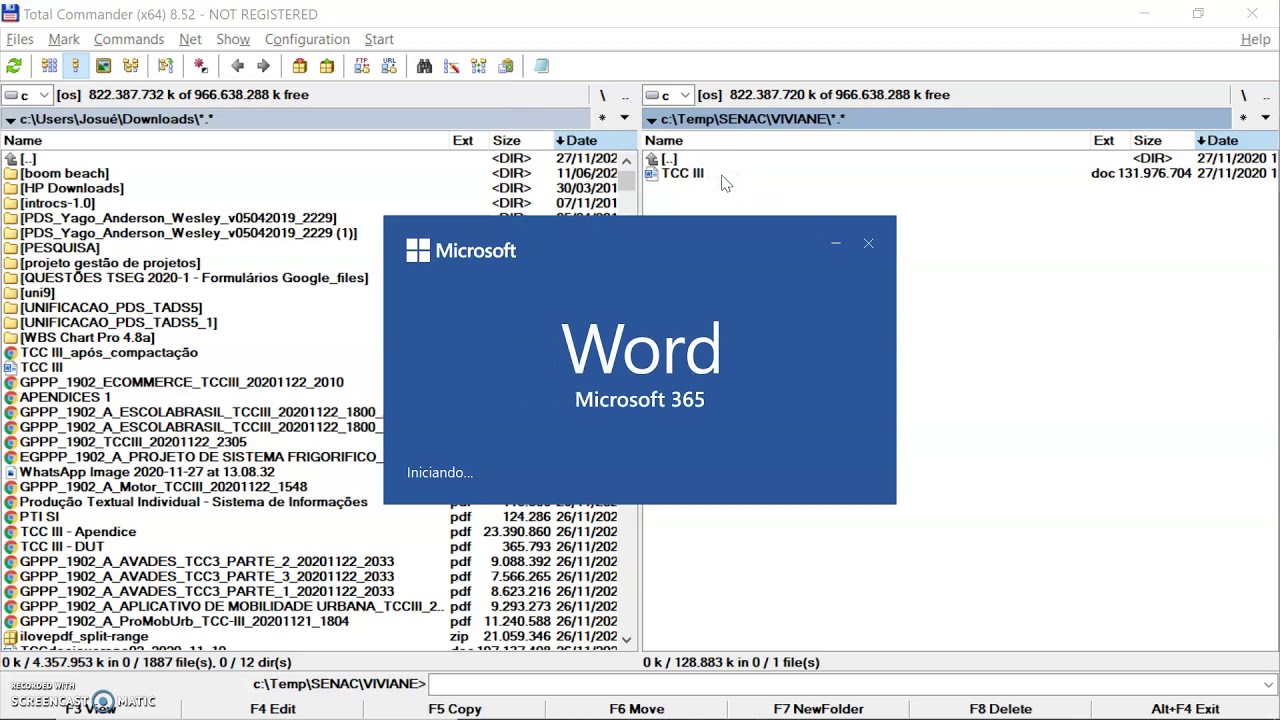Go back with the left arrow icon
Image resolution: width=1280 pixels, height=720 pixels.
(x=237, y=66)
